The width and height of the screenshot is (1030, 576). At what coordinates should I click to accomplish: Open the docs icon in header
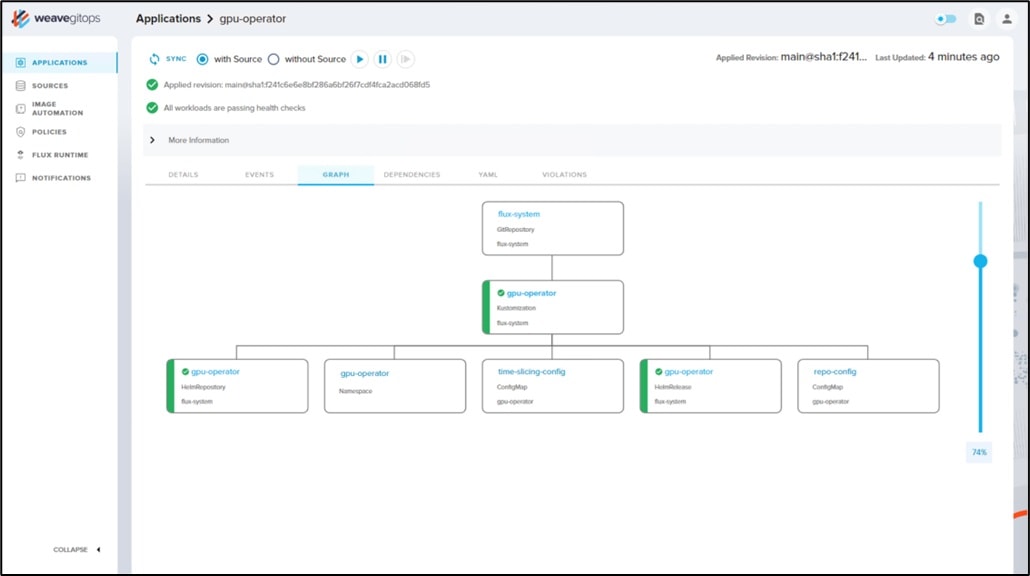[979, 19]
